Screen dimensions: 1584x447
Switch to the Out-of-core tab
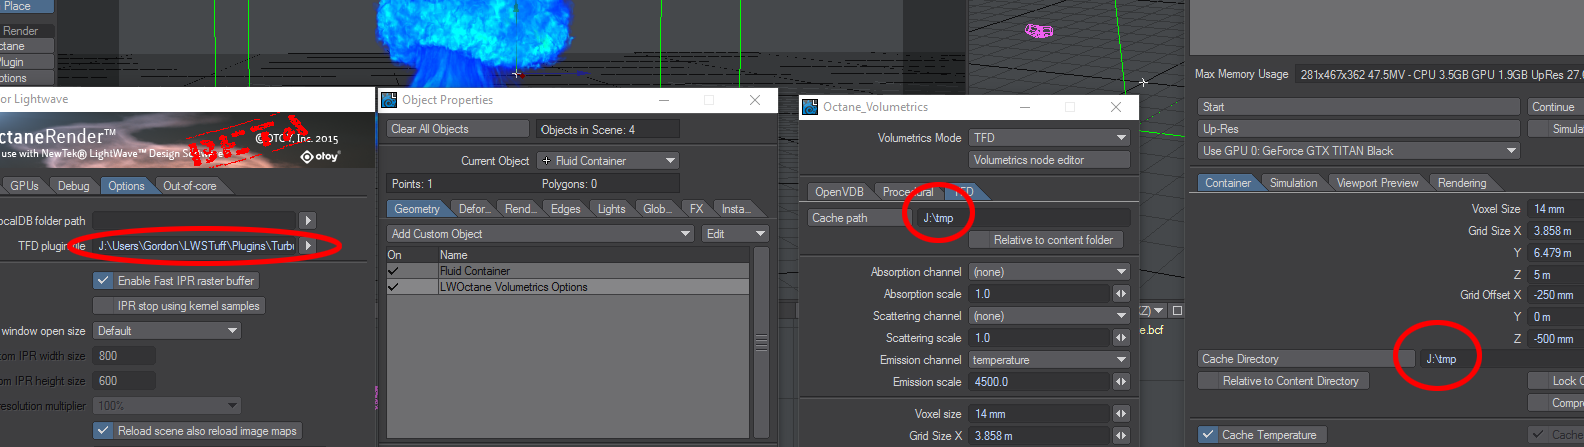(190, 186)
